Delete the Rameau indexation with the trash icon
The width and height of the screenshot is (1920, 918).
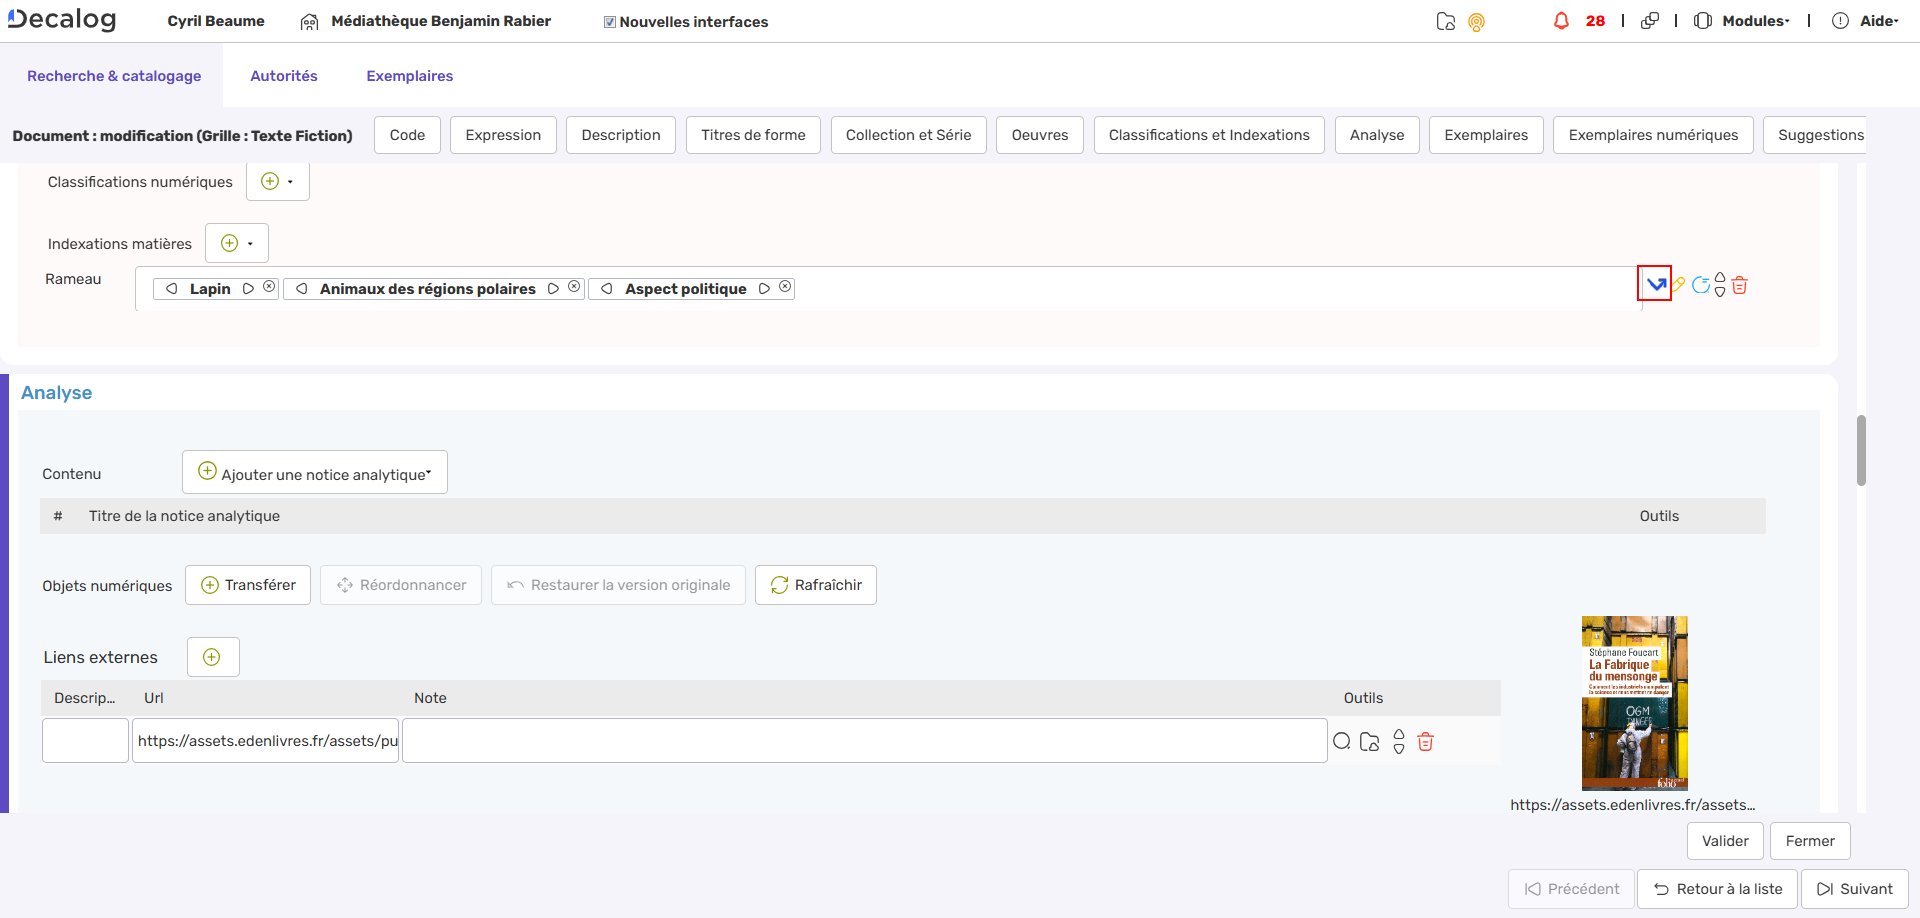click(1740, 285)
